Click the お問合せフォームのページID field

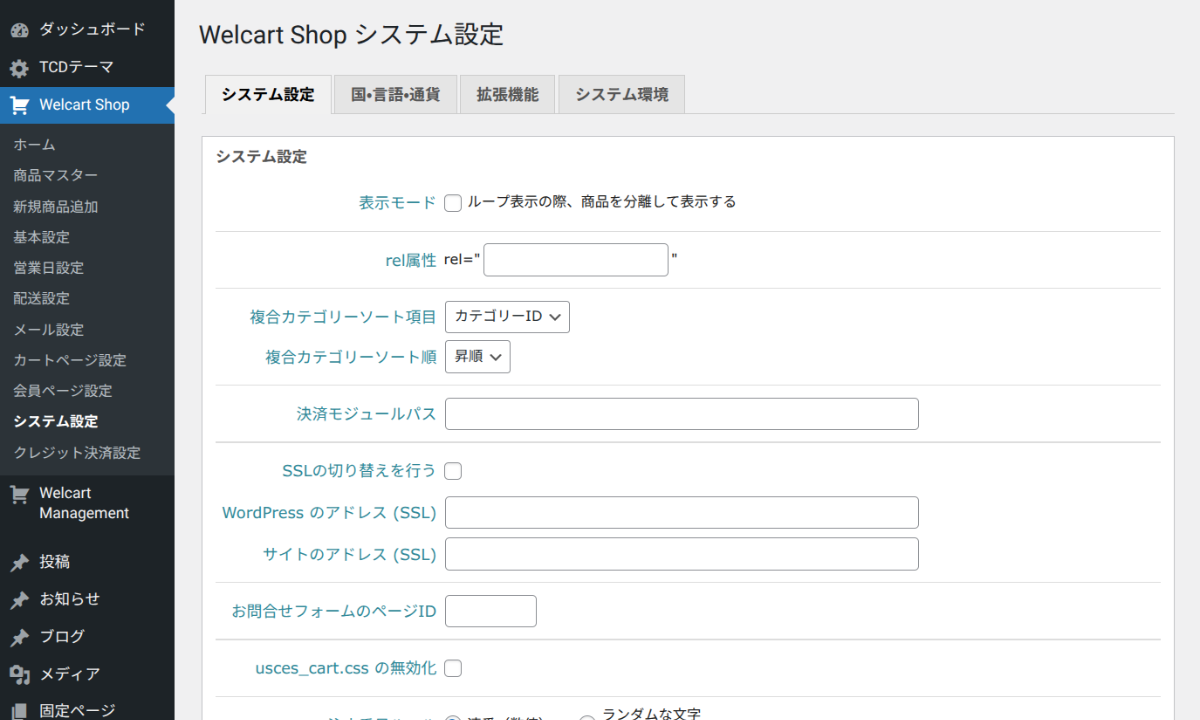[490, 611]
